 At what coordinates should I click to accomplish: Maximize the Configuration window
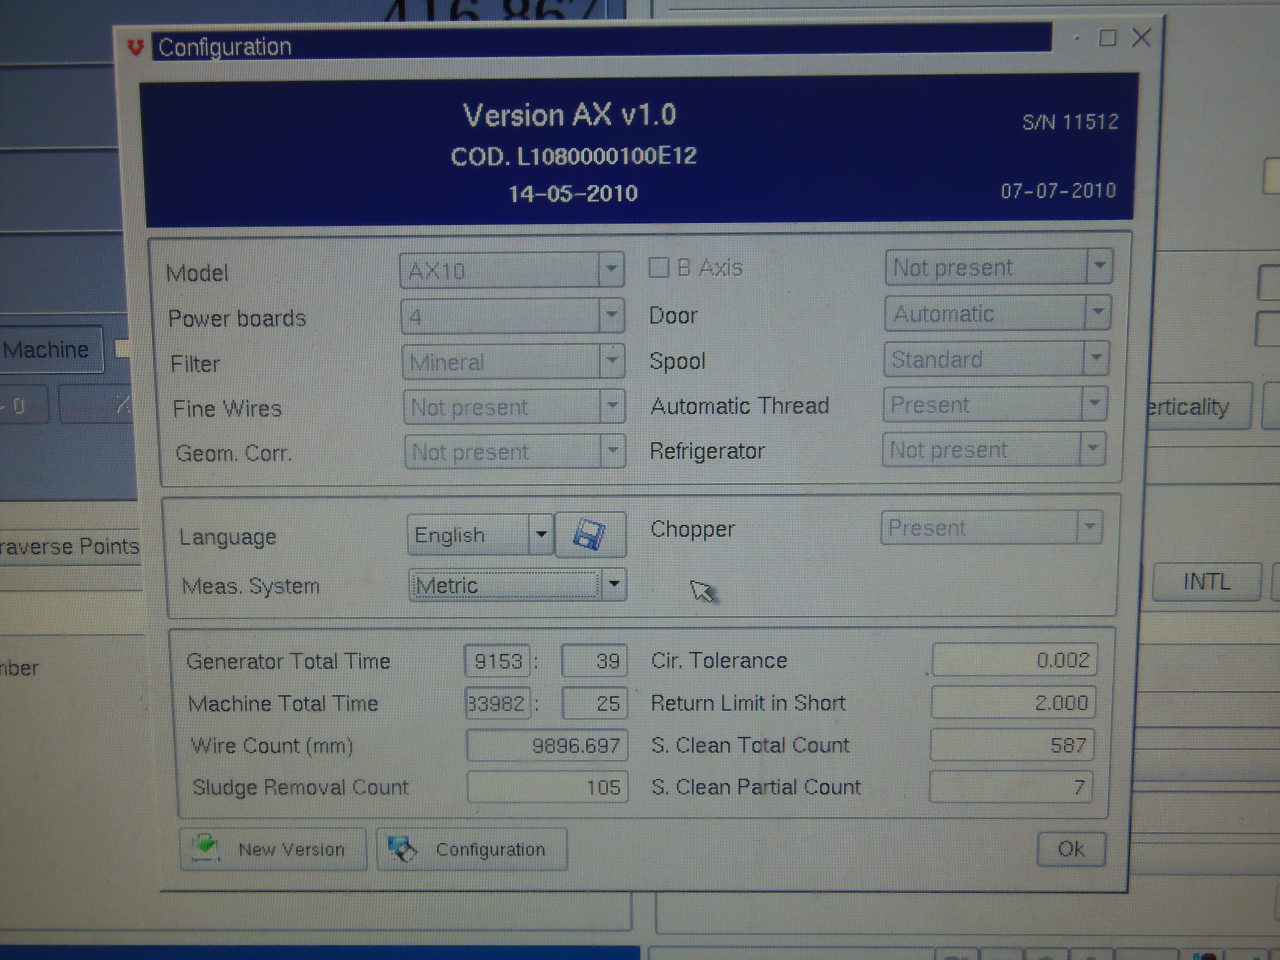tap(1107, 38)
